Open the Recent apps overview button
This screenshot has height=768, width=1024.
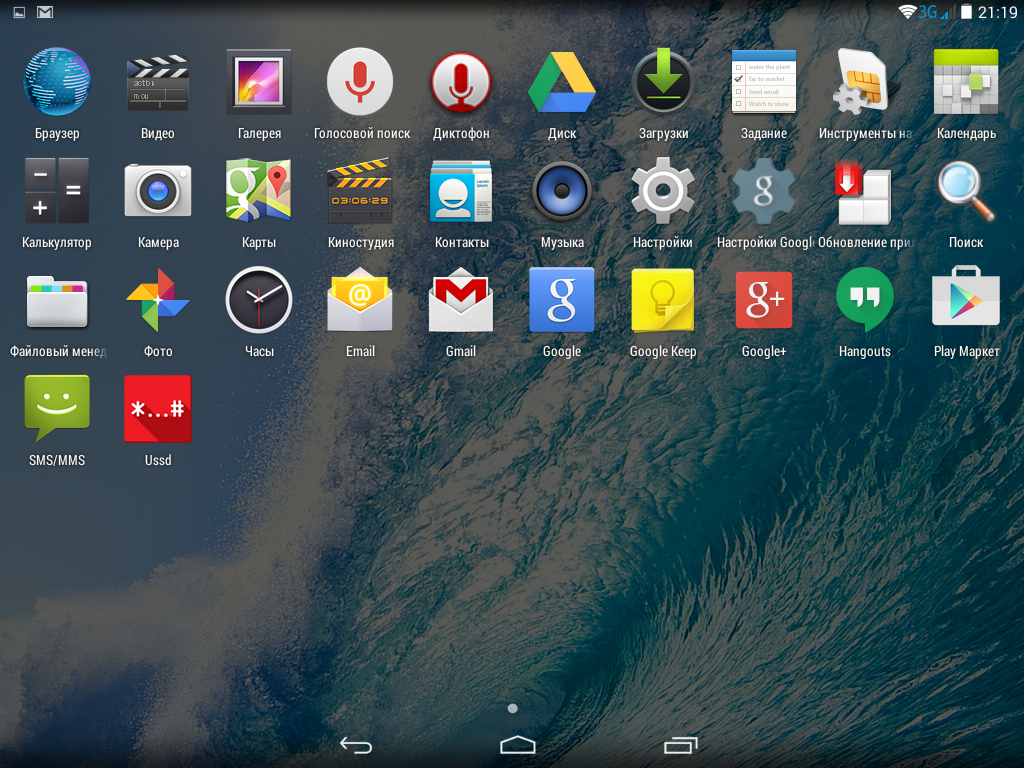[x=680, y=745]
